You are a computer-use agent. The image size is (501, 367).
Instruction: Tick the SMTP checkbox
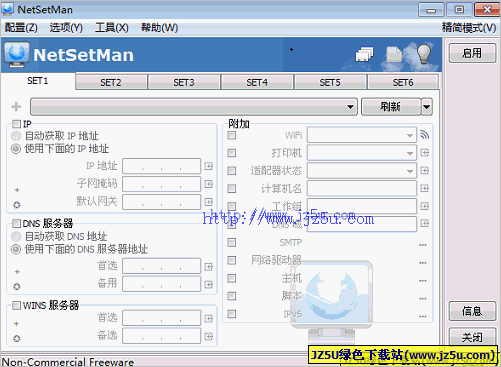[x=232, y=242]
